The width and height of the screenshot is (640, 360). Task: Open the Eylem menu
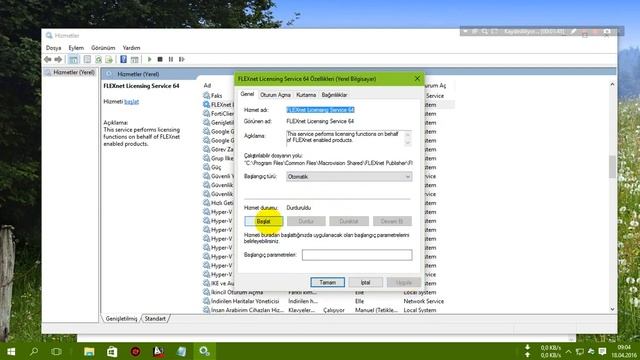pos(76,48)
